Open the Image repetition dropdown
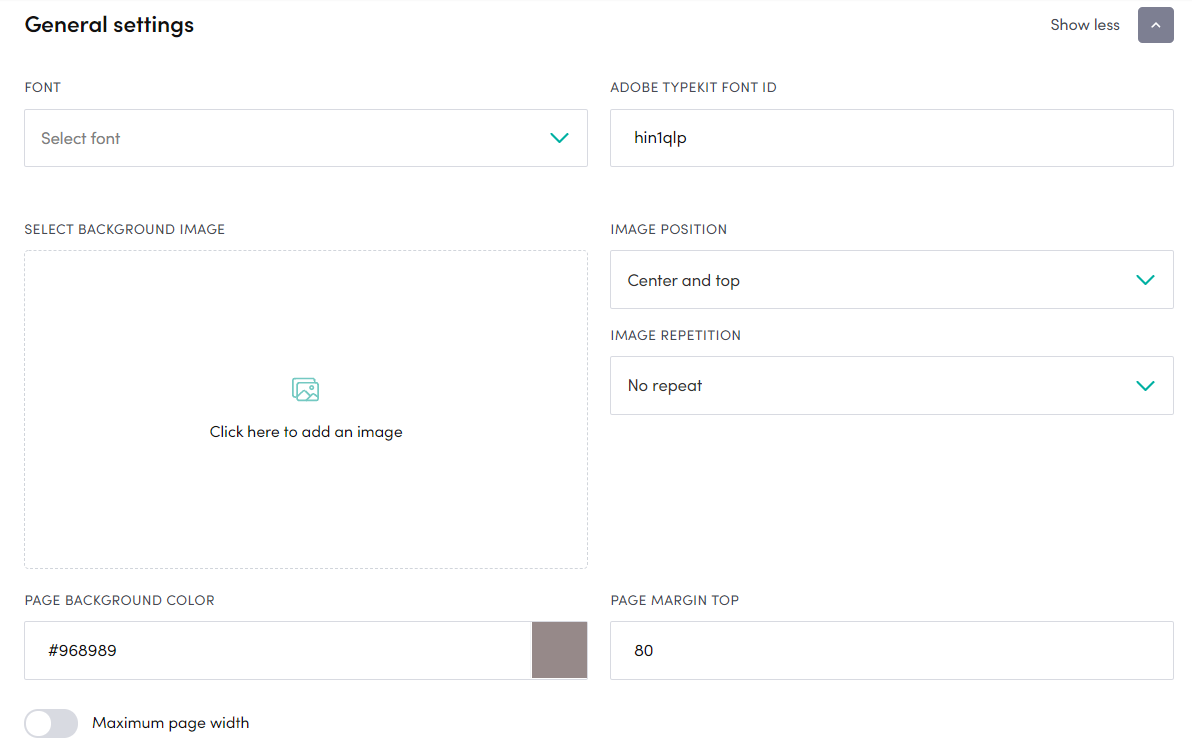Viewport: 1192px width, 755px height. 891,385
